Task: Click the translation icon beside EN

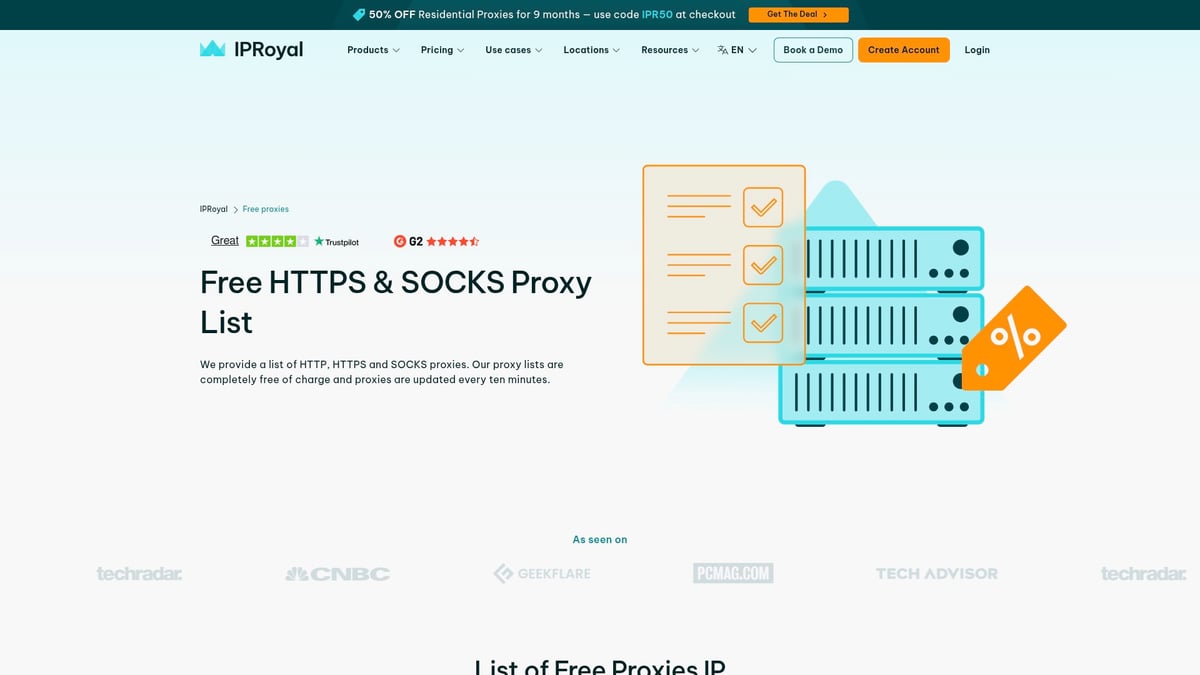Action: coord(723,49)
